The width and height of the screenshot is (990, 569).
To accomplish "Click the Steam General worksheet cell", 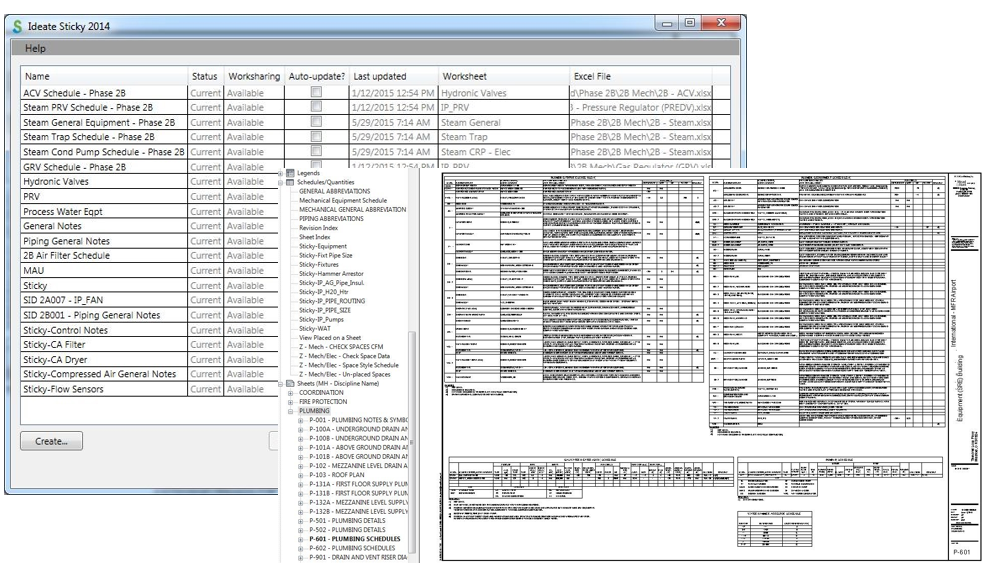I will click(503, 123).
